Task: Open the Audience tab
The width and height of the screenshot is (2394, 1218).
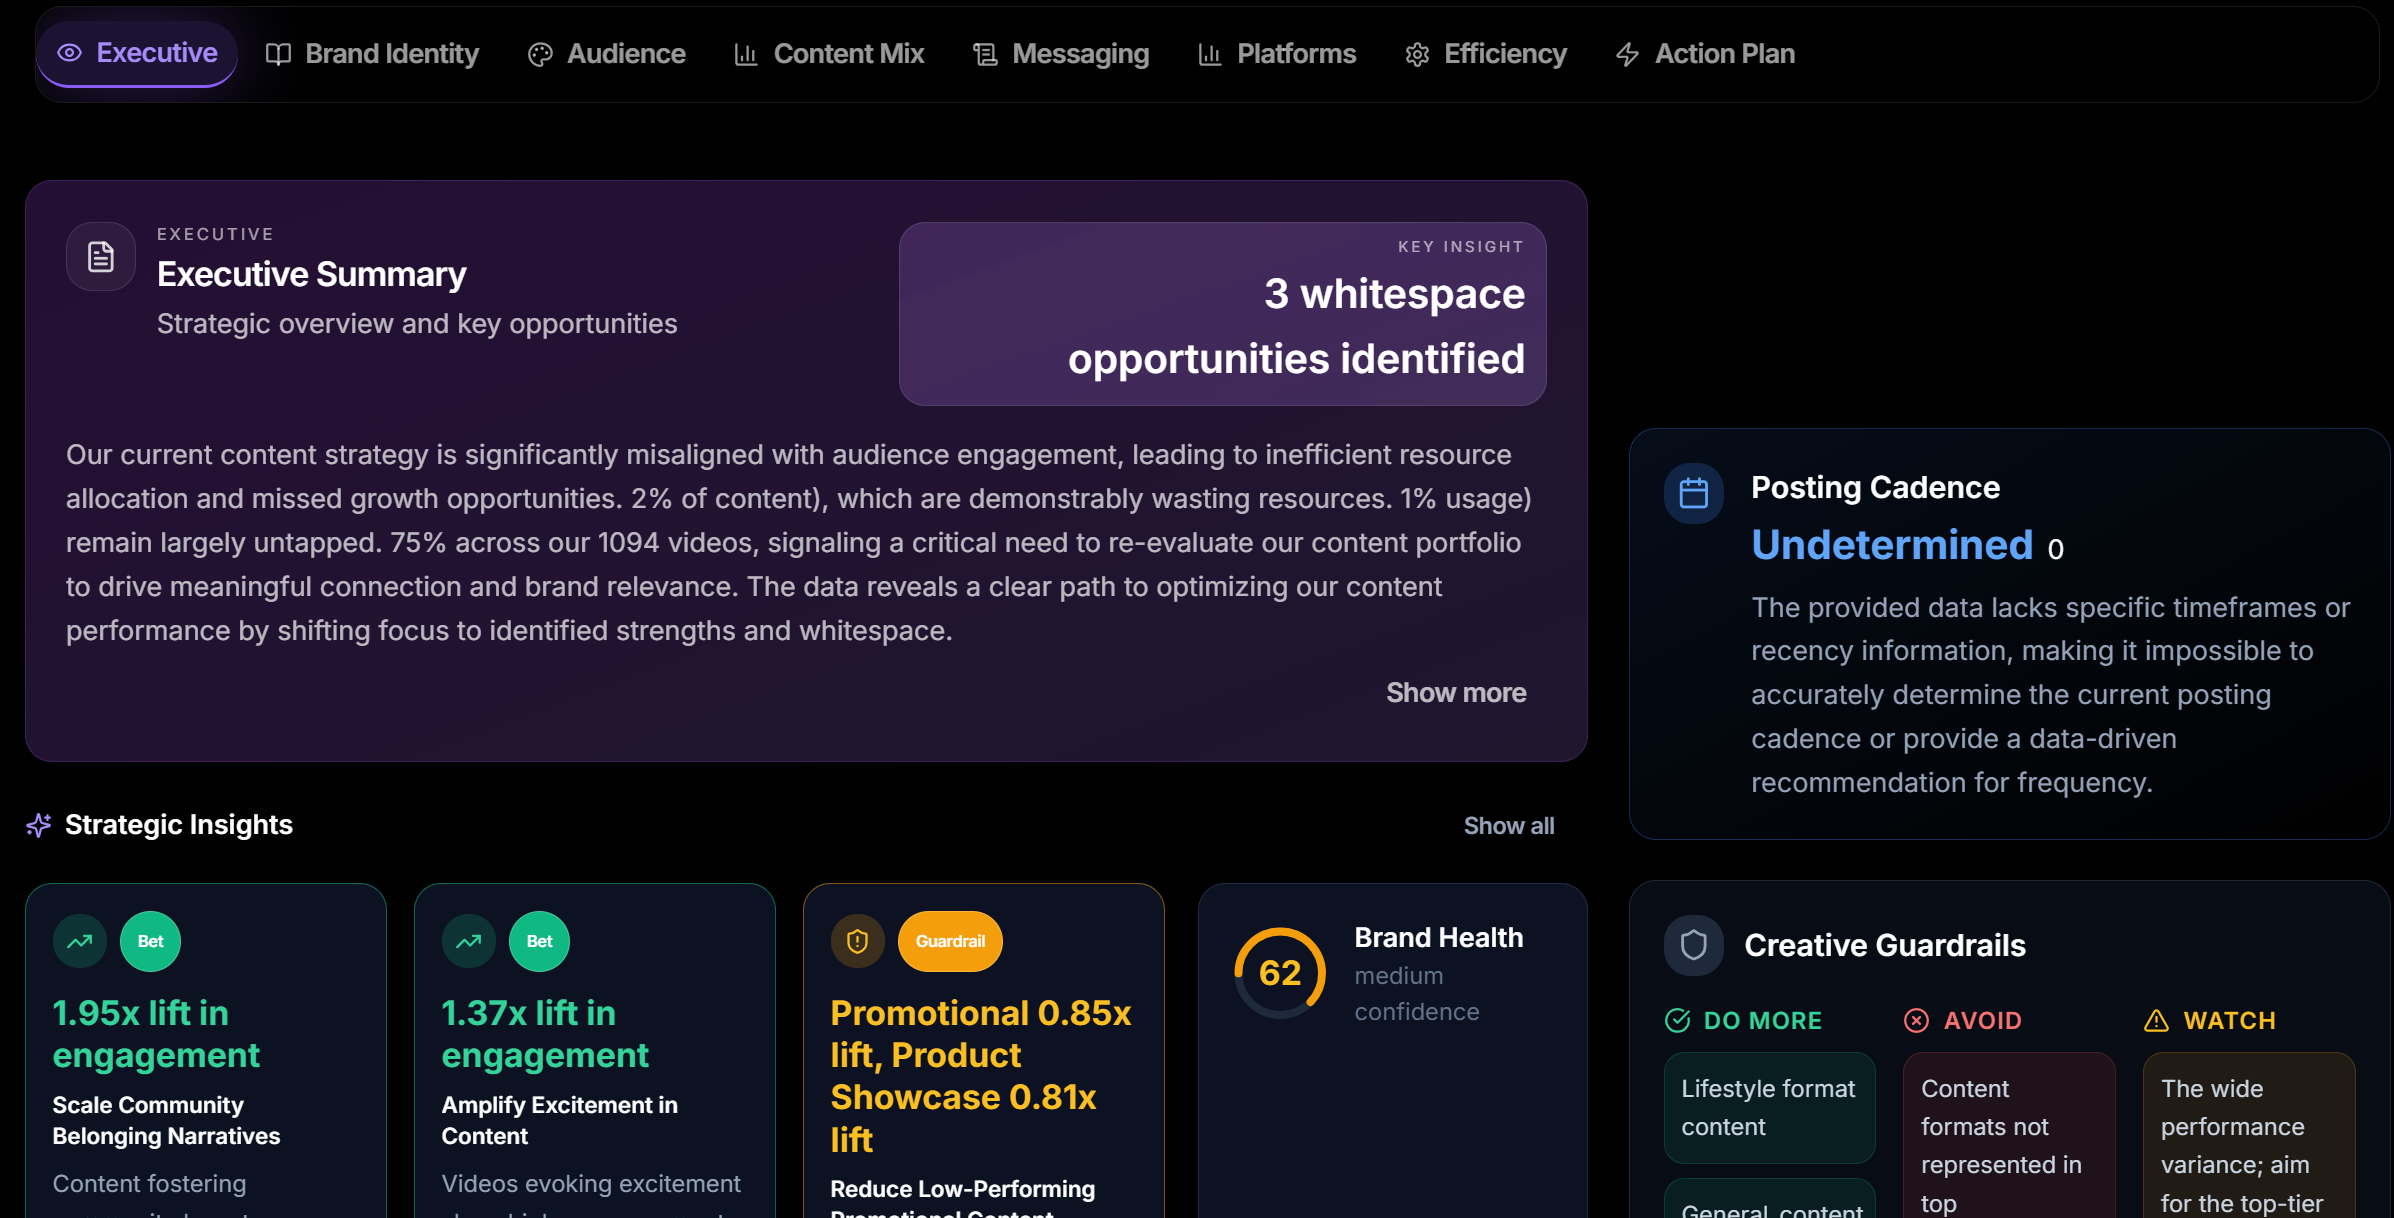Action: pyautogui.click(x=606, y=54)
